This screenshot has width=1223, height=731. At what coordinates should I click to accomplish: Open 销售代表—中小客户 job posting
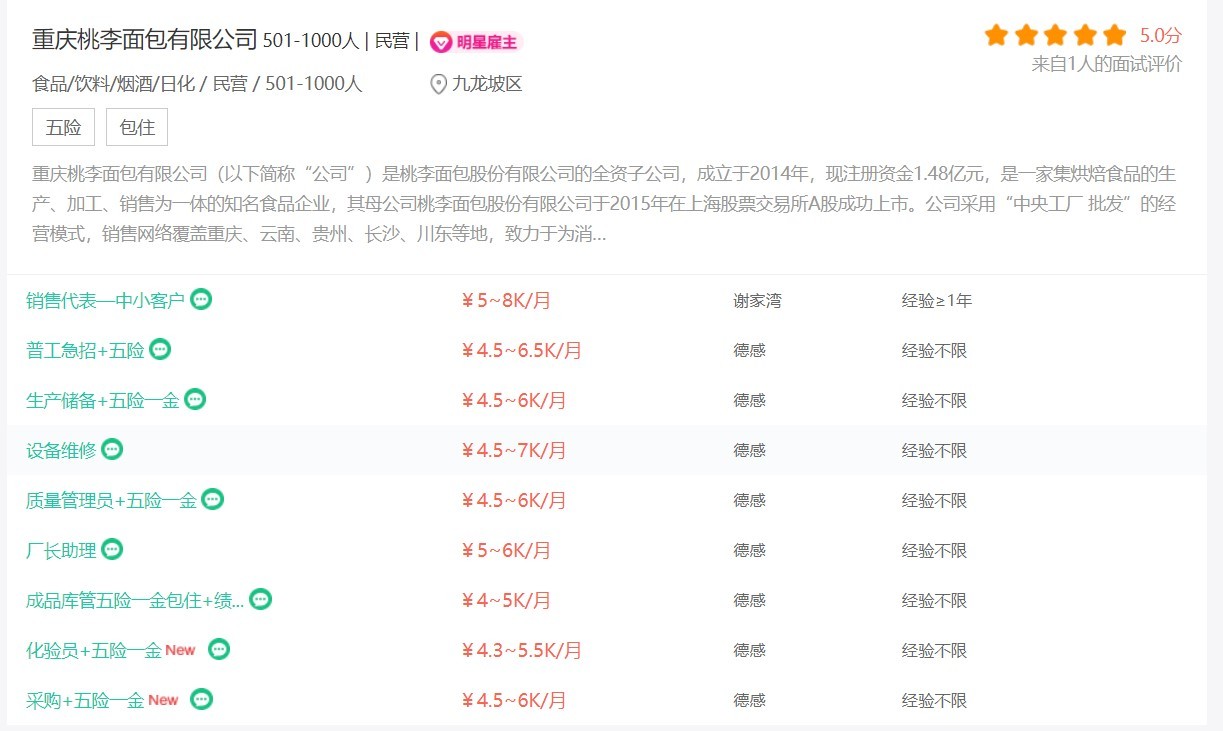106,300
